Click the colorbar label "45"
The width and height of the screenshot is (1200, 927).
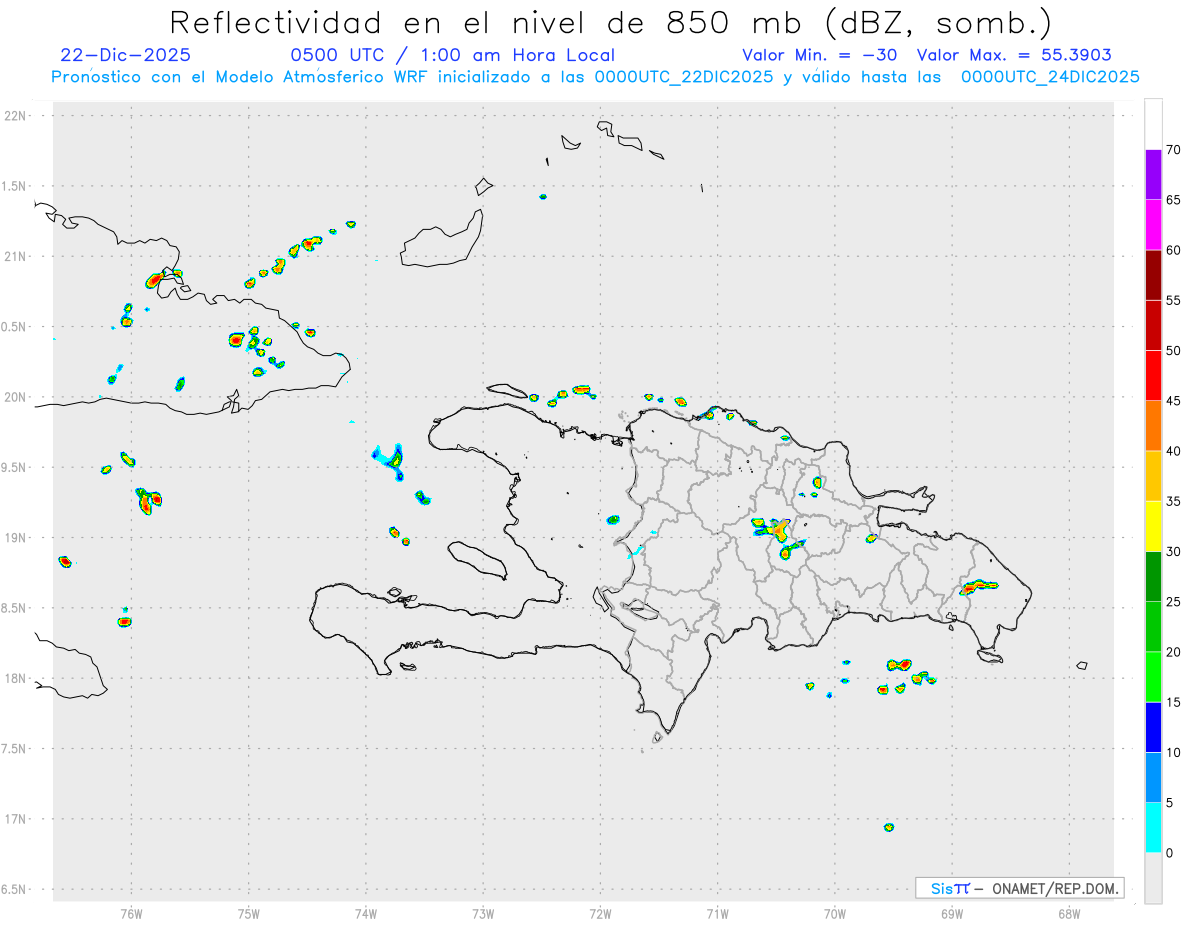coord(1174,401)
